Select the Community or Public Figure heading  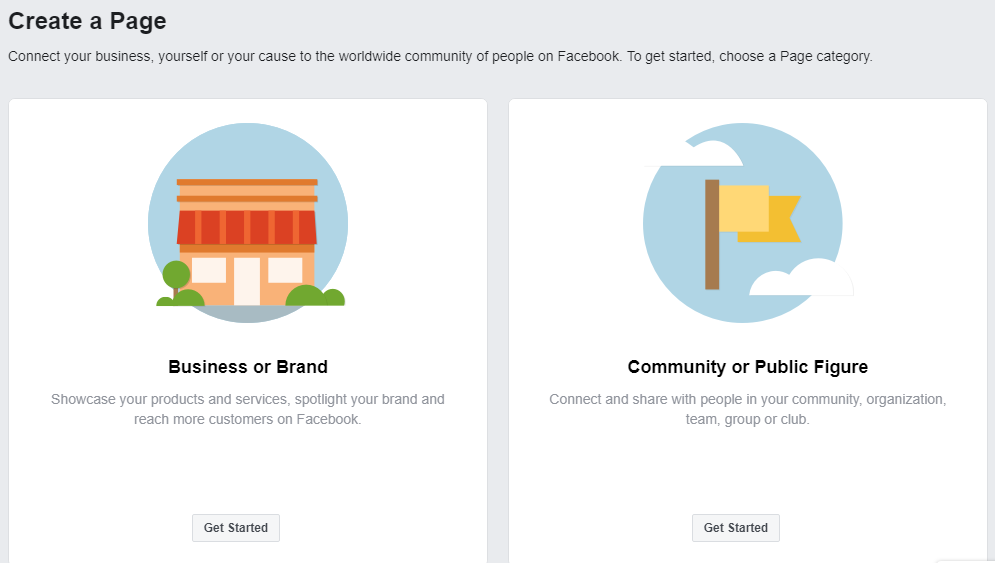click(748, 367)
